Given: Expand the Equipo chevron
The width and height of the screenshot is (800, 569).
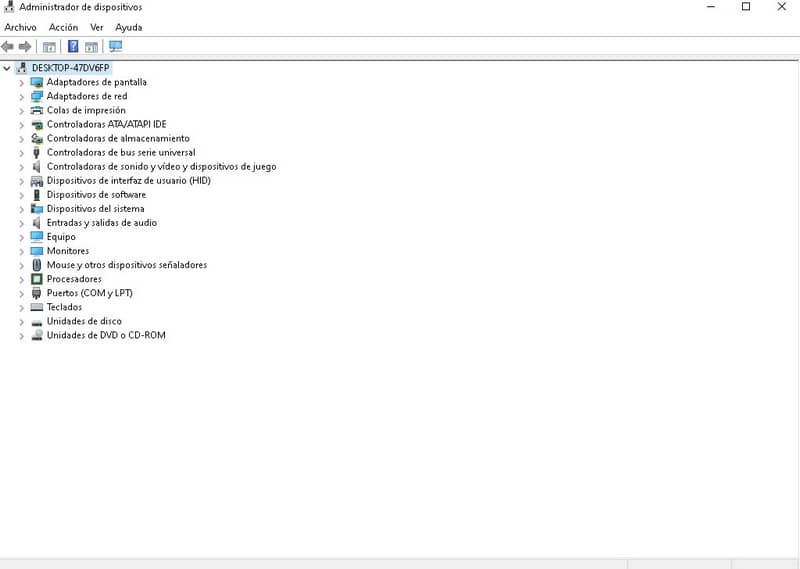Looking at the screenshot, I should [21, 237].
